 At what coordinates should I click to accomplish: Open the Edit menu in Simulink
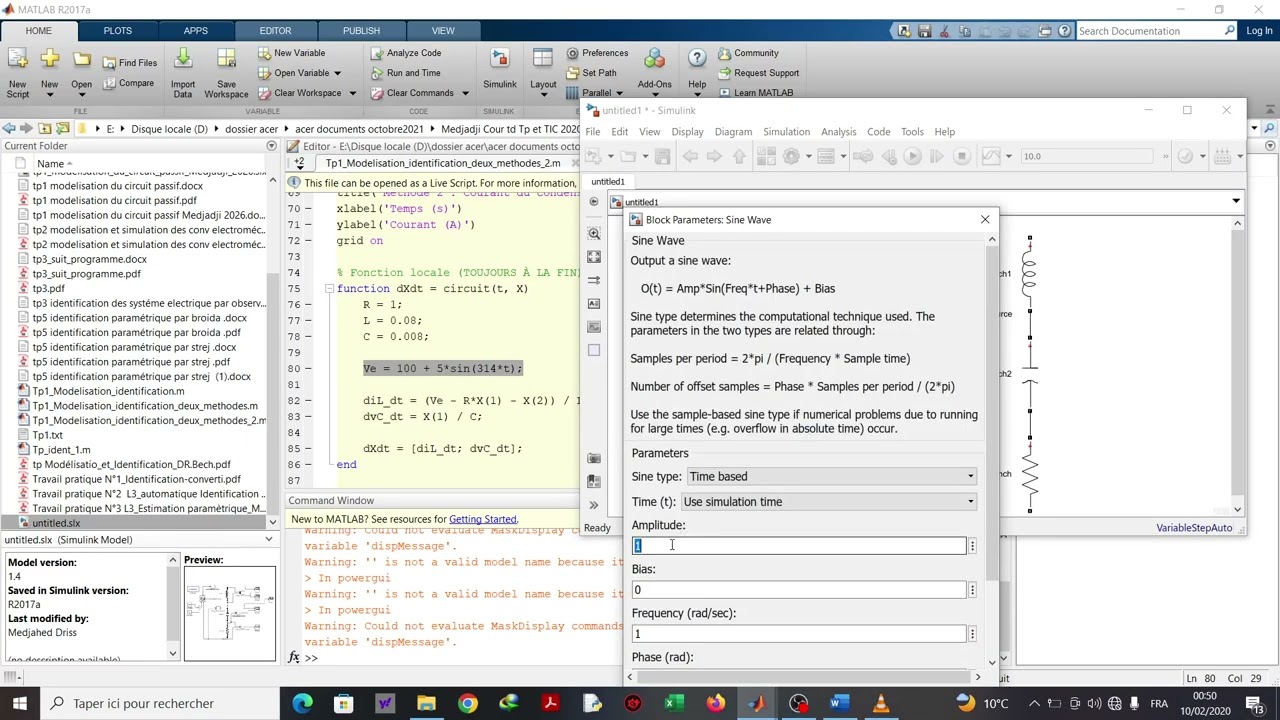pos(620,132)
